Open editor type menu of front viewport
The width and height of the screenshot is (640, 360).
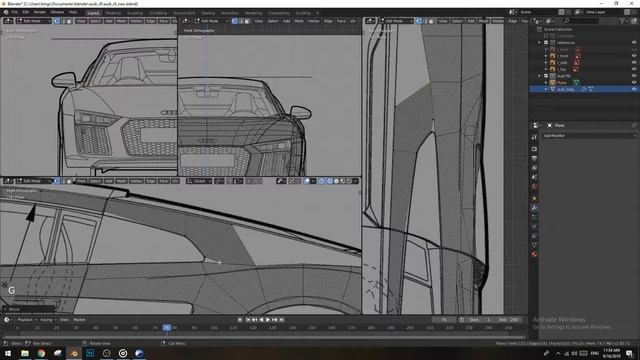[x=186, y=21]
